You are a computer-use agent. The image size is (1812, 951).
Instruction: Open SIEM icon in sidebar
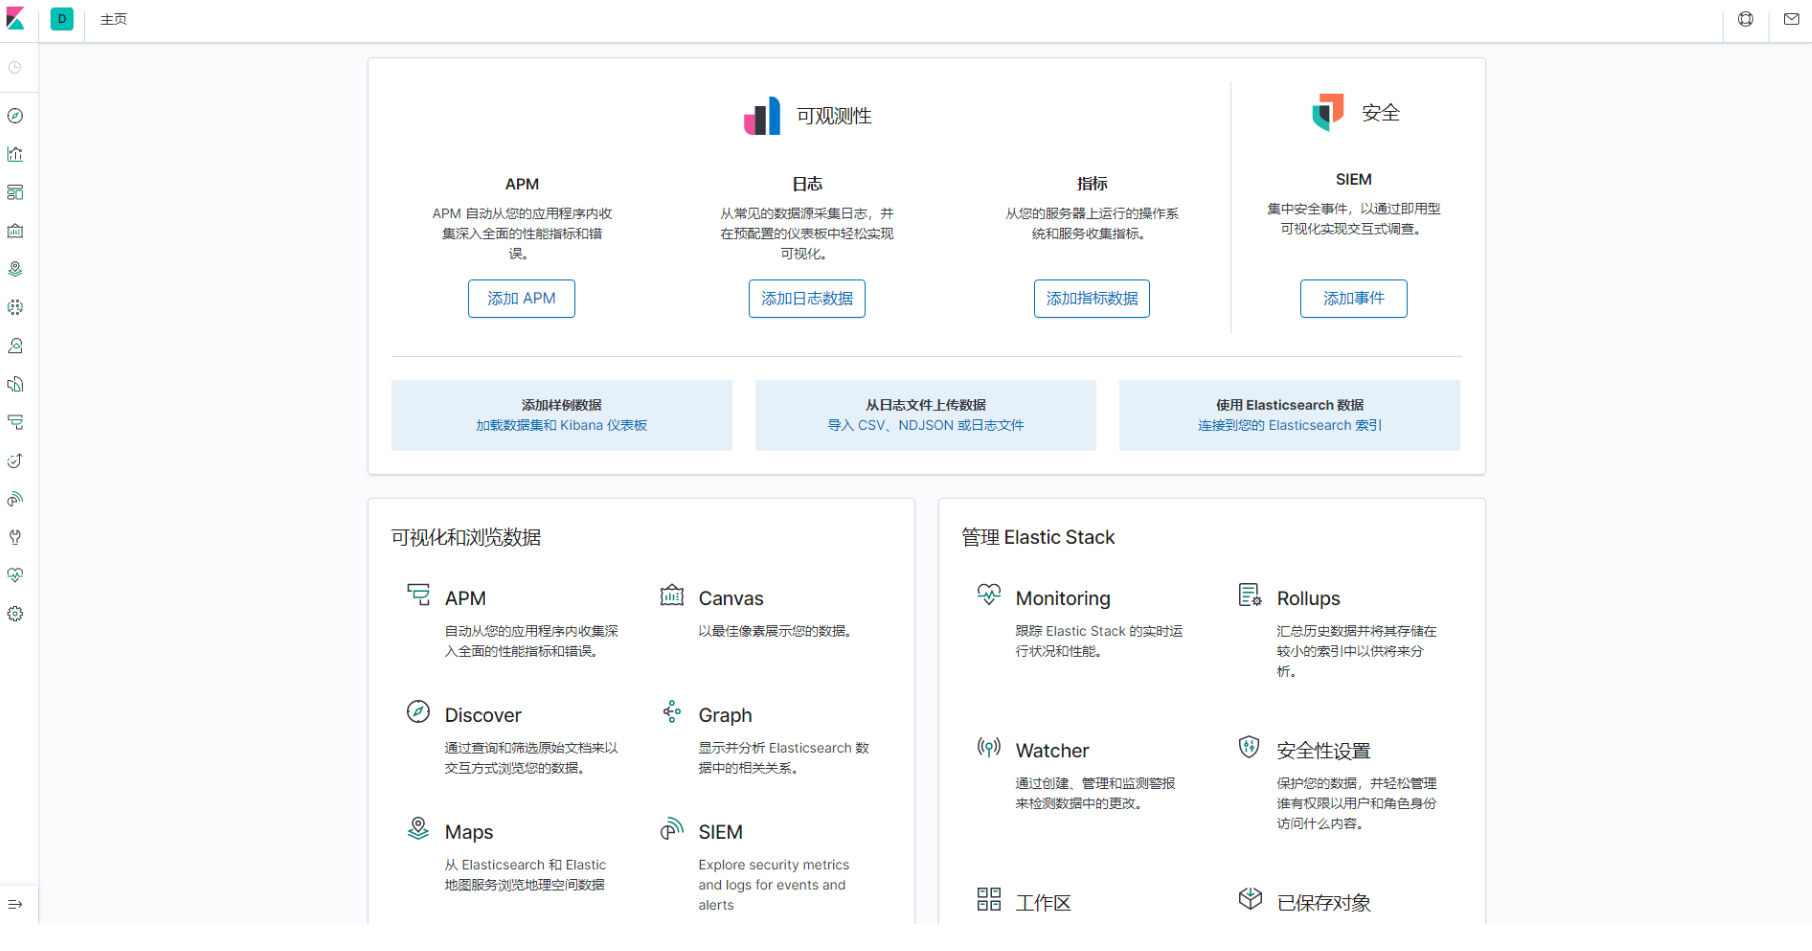(x=15, y=499)
